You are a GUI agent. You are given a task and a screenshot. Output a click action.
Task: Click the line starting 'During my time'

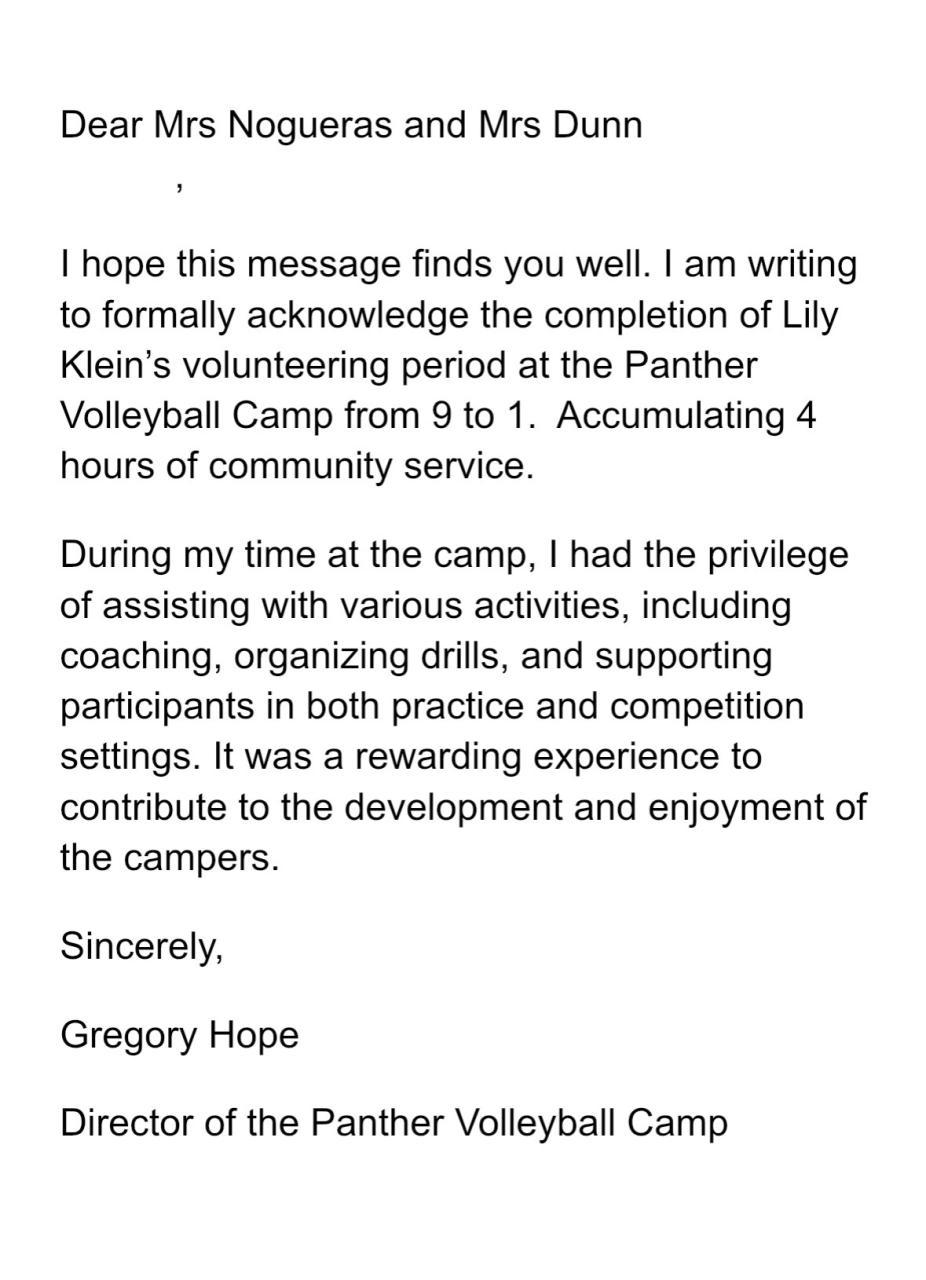pos(454,555)
